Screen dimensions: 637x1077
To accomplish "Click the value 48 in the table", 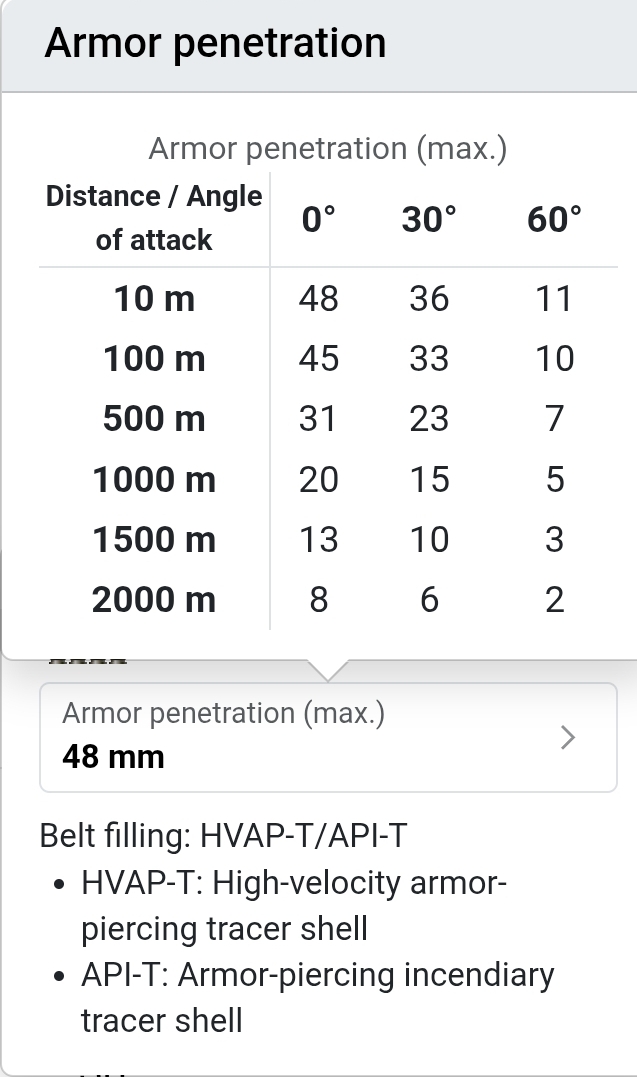I will pyautogui.click(x=318, y=298).
